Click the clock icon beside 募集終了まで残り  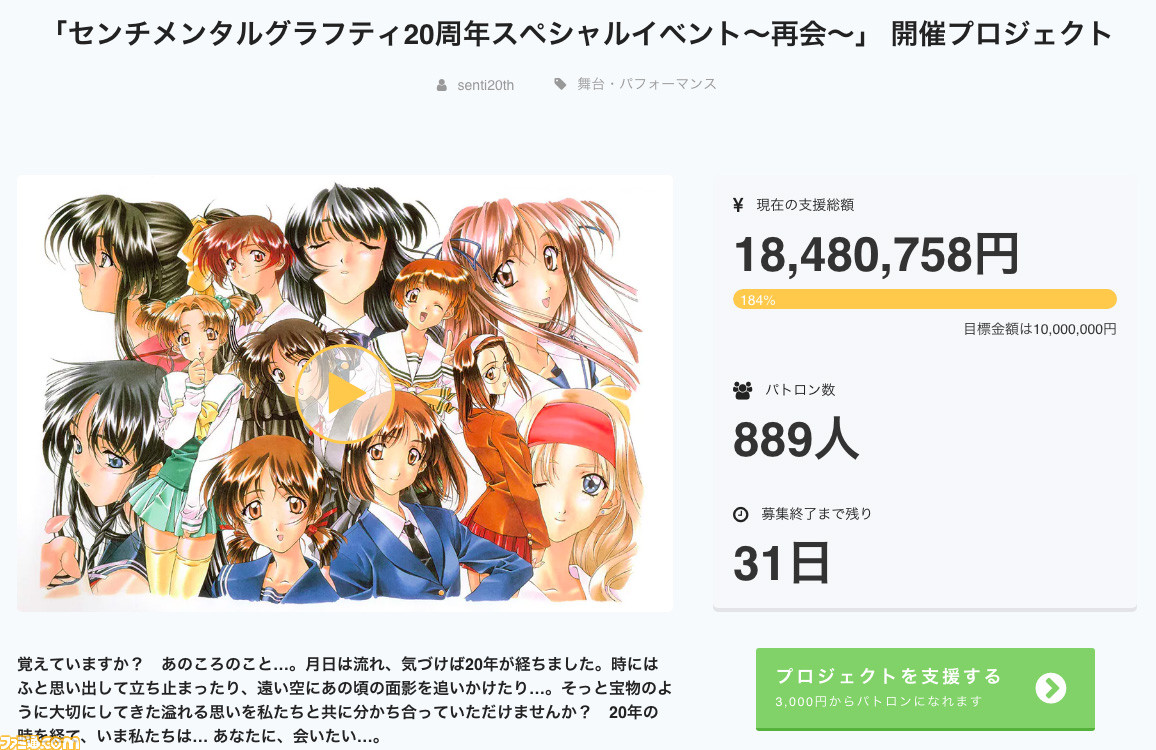tap(741, 514)
